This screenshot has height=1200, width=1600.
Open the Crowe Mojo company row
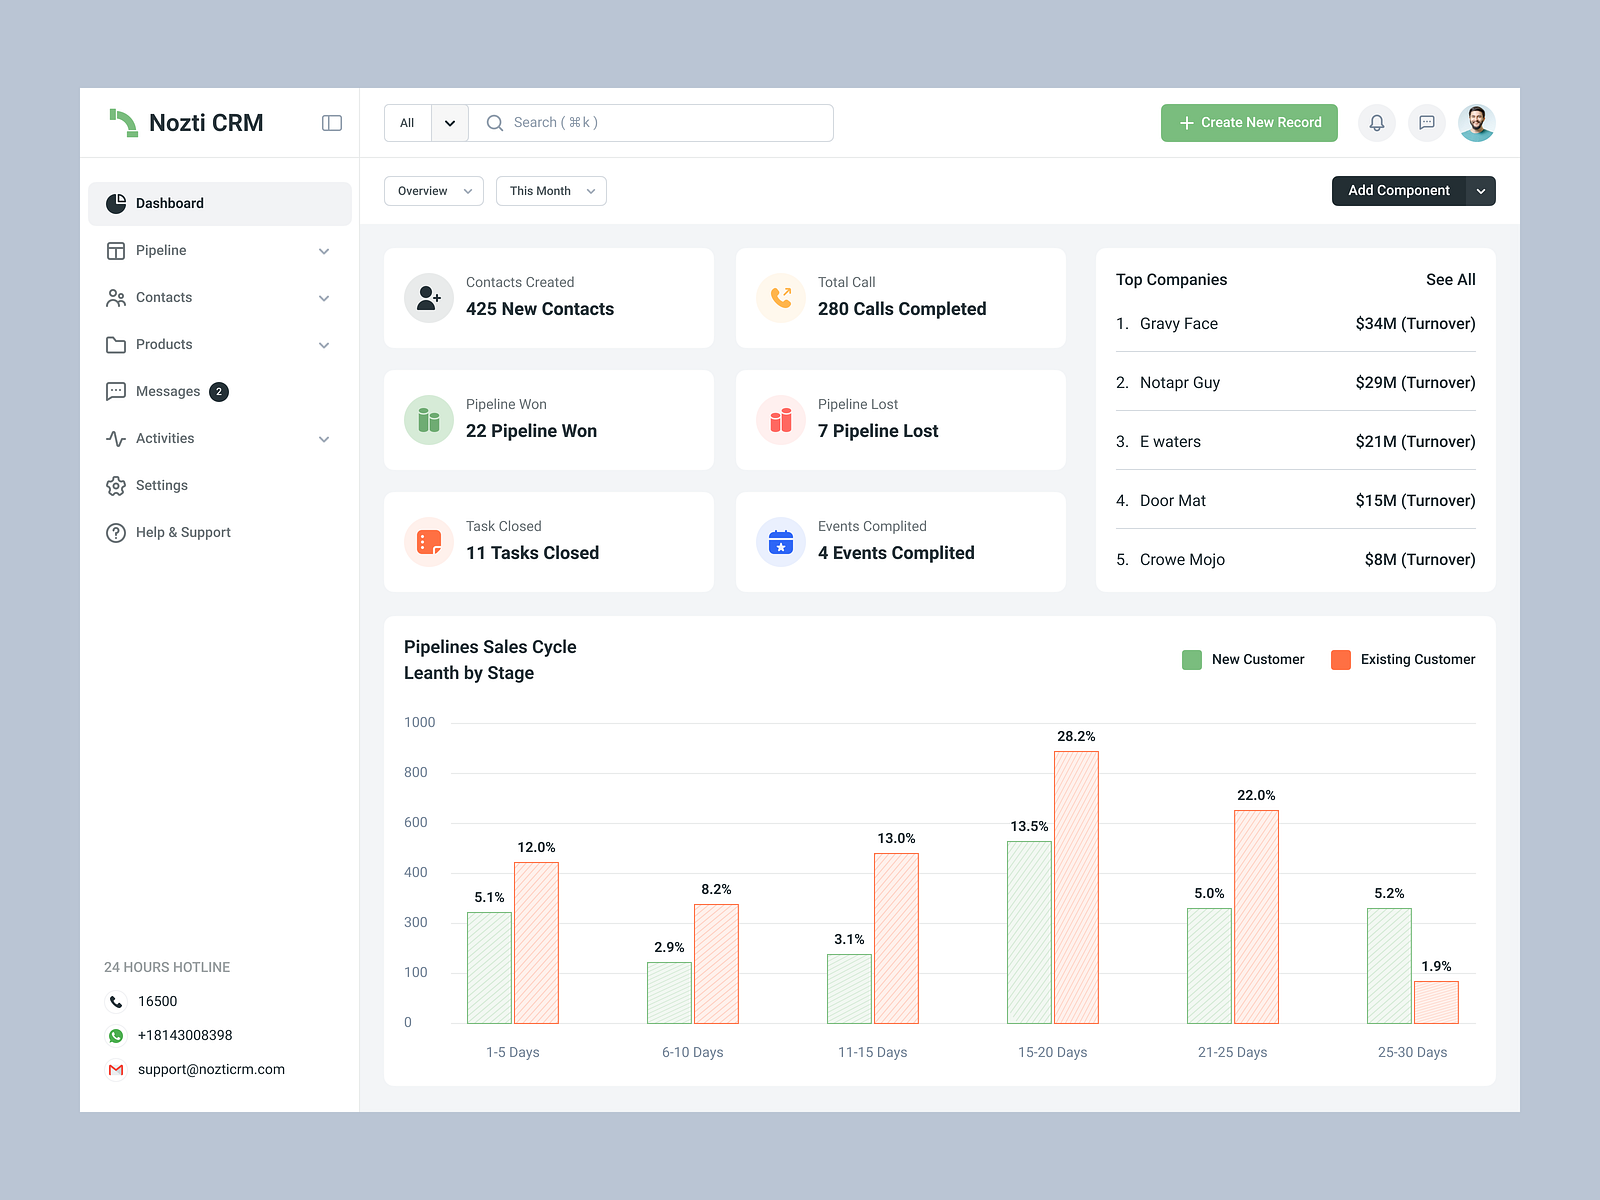point(1296,560)
